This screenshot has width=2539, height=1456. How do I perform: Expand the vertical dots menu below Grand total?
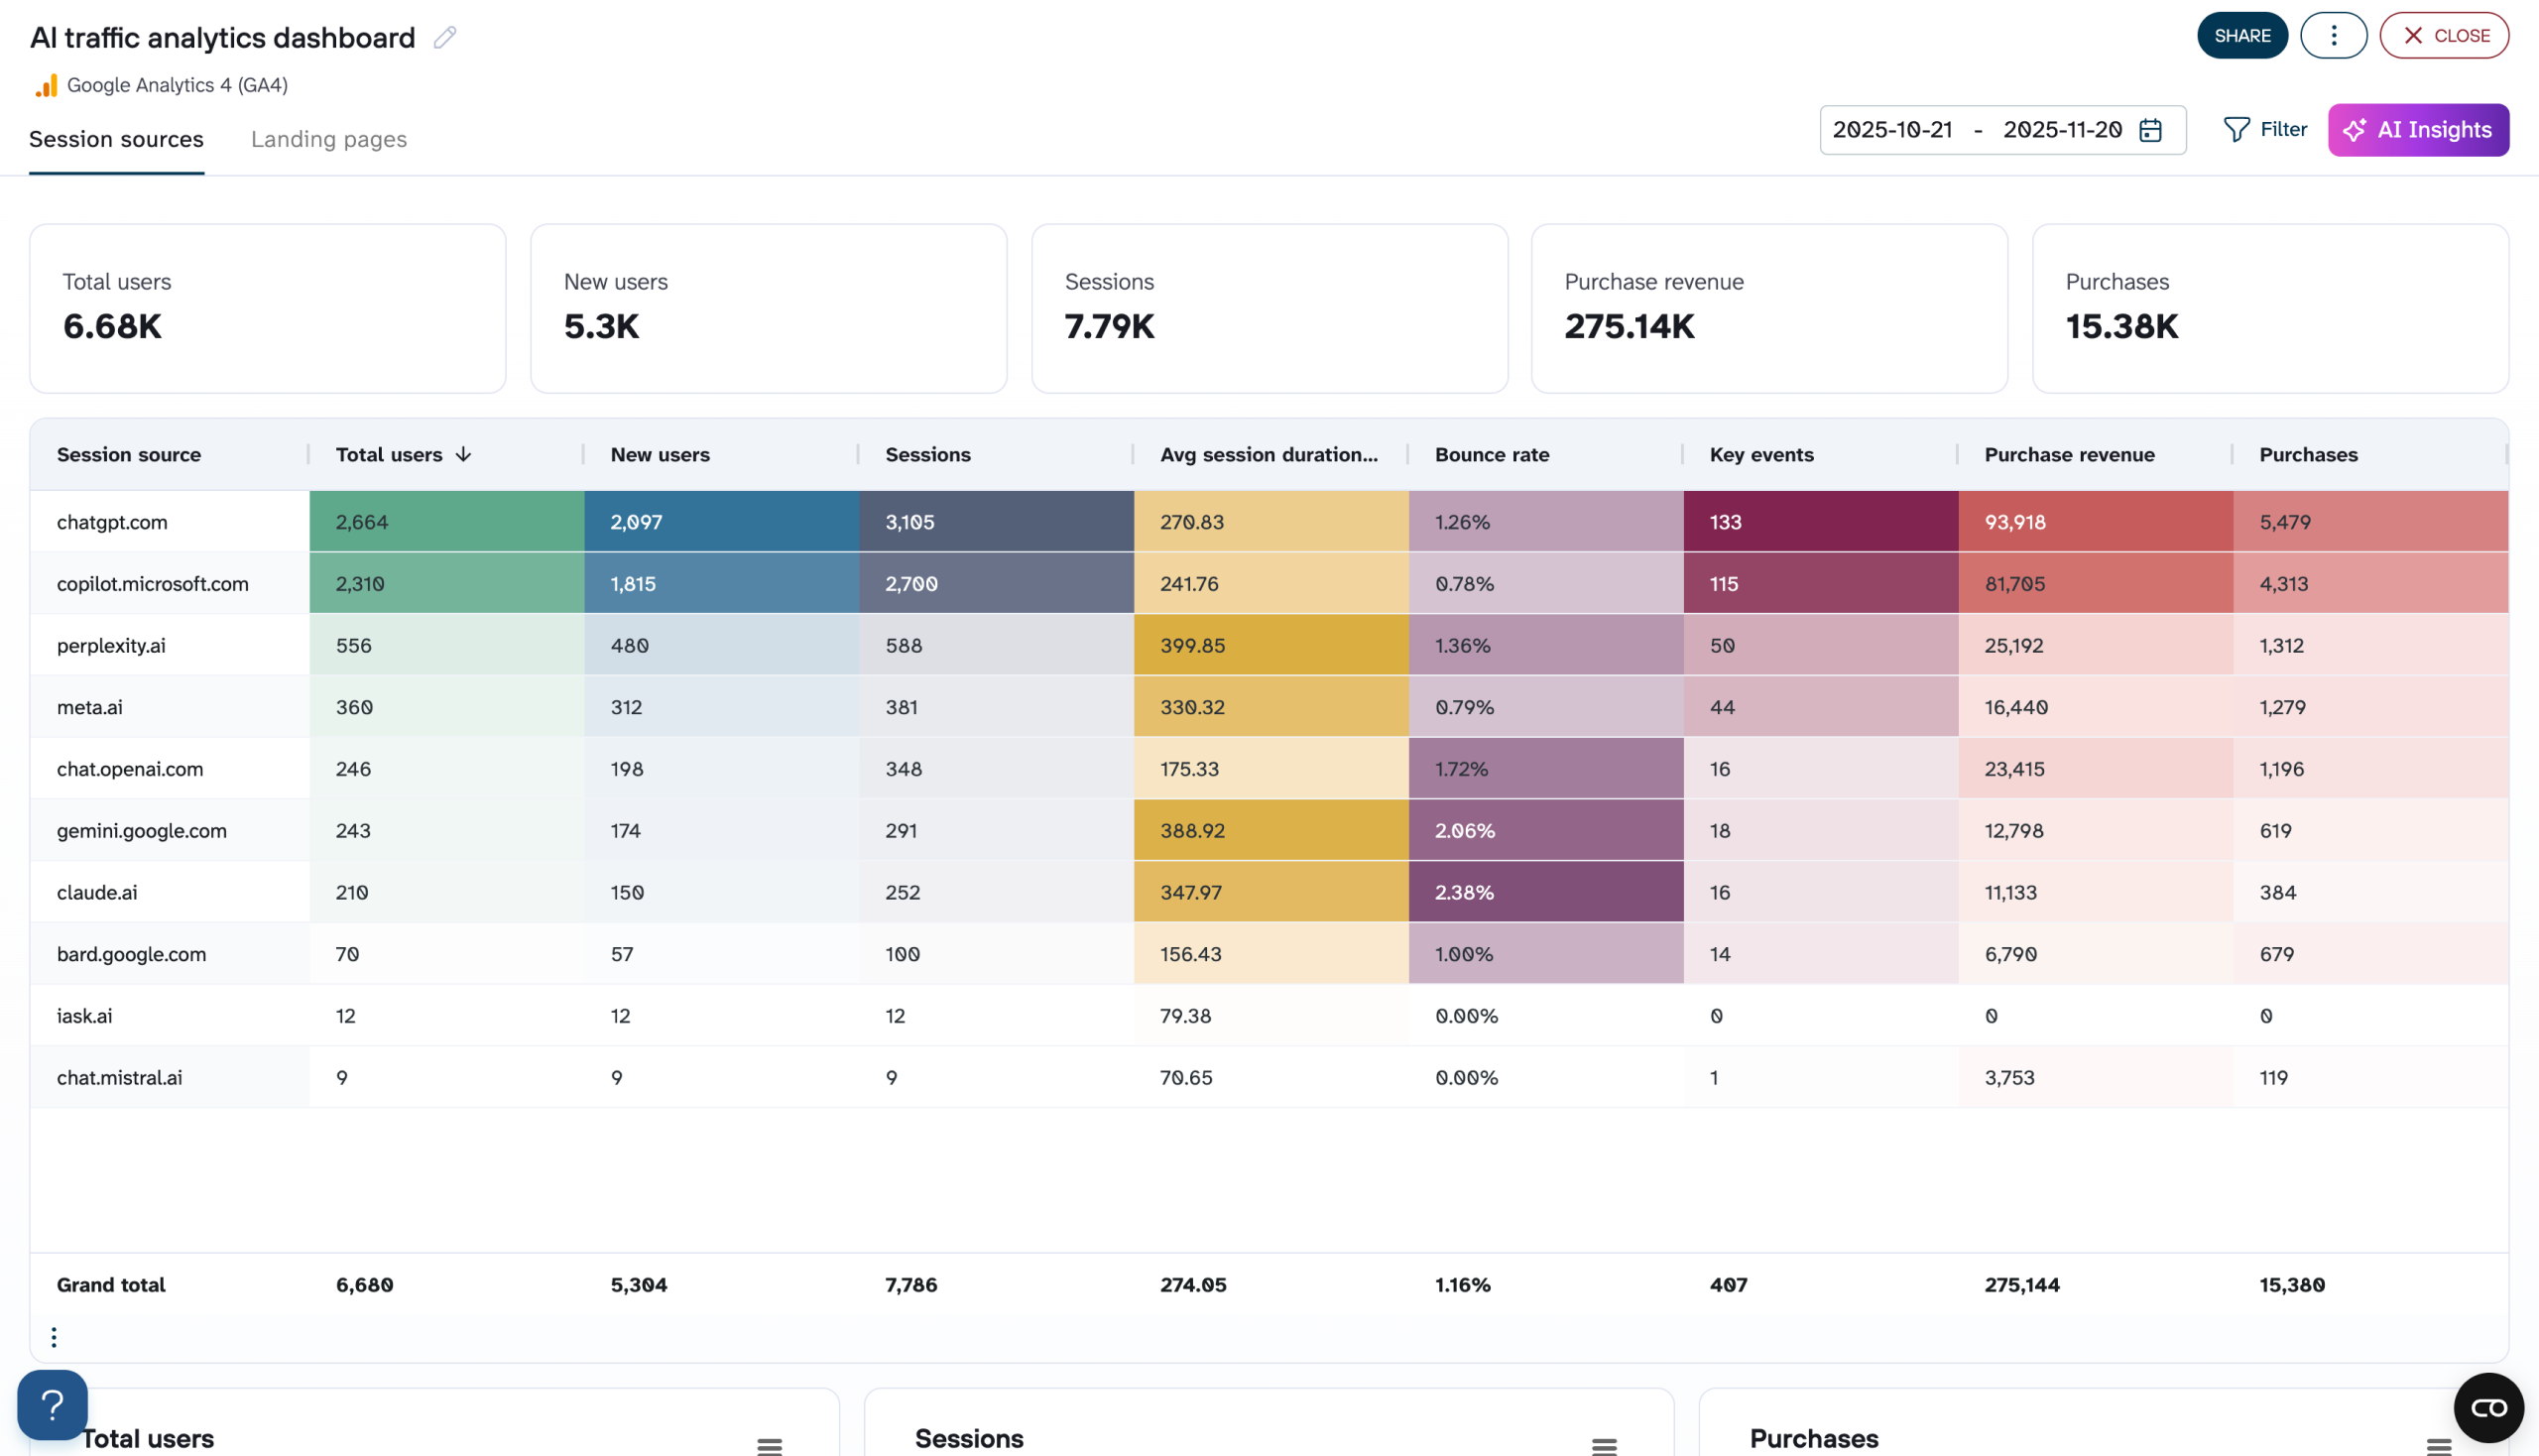[x=53, y=1335]
